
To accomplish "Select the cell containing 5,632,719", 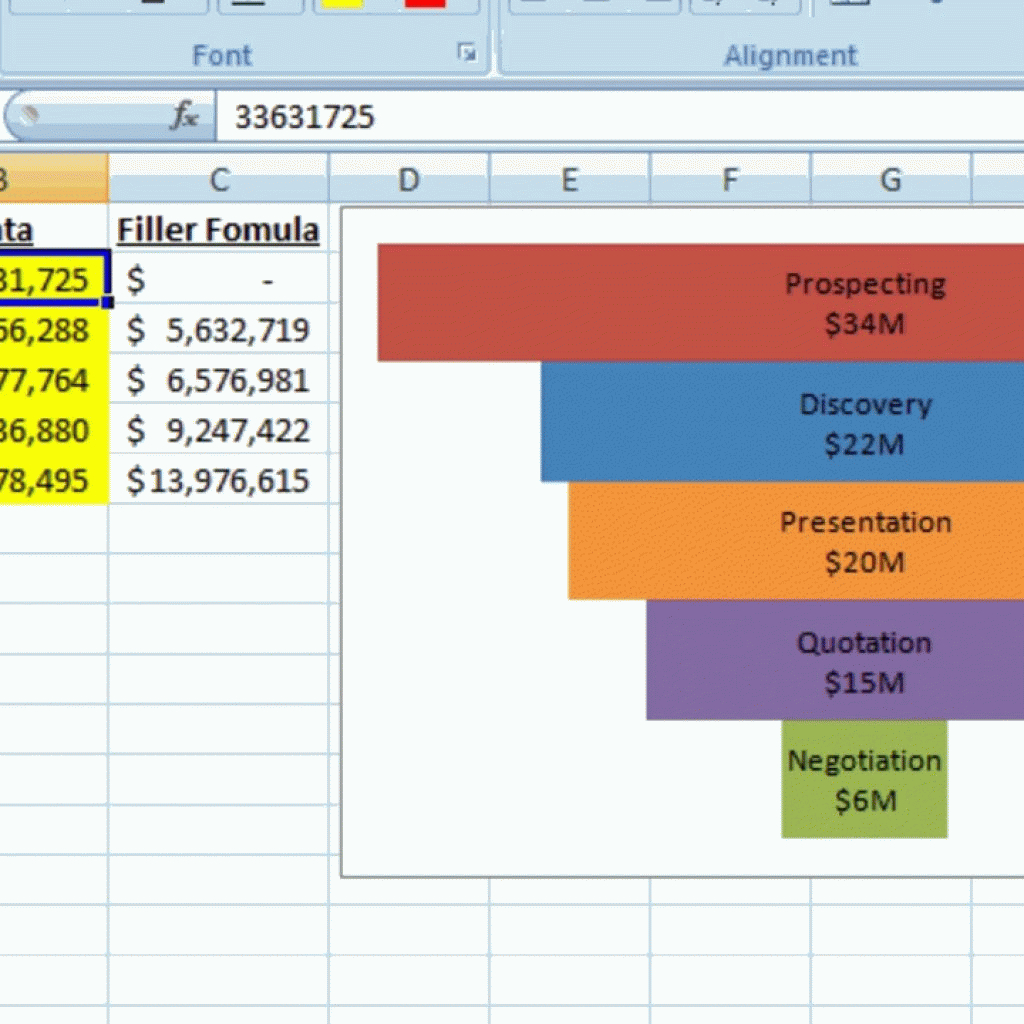I will point(218,331).
